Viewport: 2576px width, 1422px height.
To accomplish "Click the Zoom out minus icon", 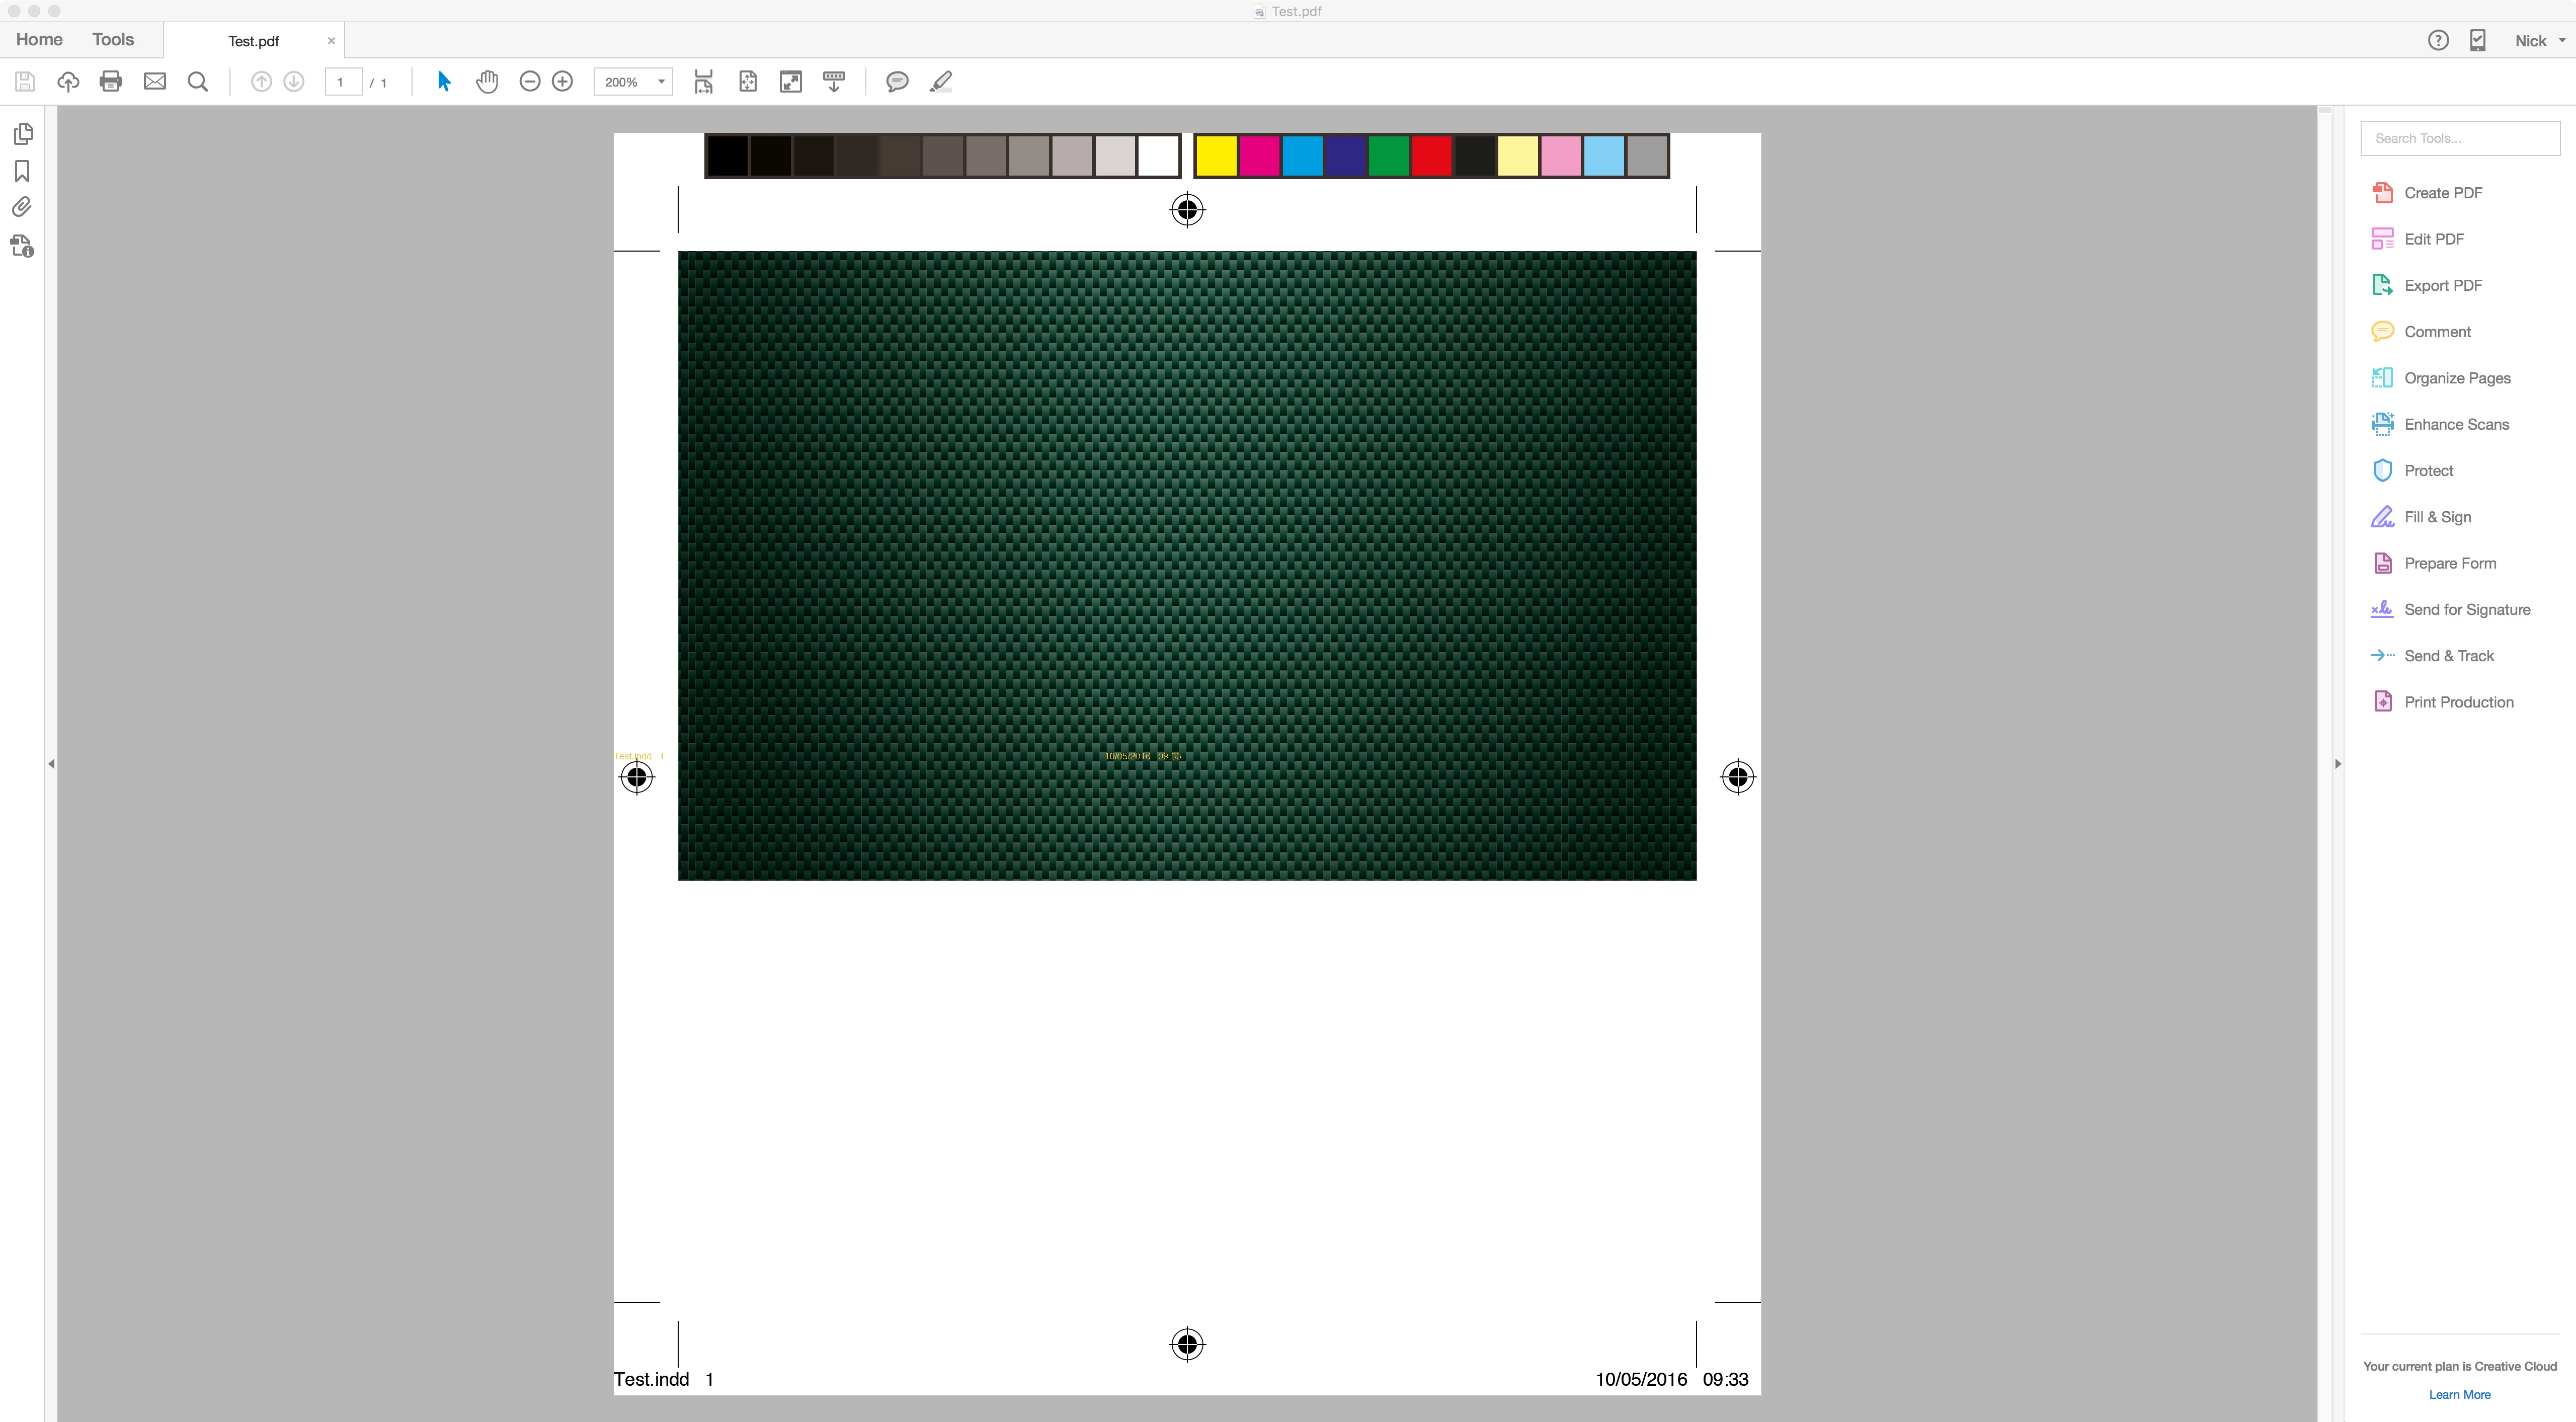I will point(530,82).
